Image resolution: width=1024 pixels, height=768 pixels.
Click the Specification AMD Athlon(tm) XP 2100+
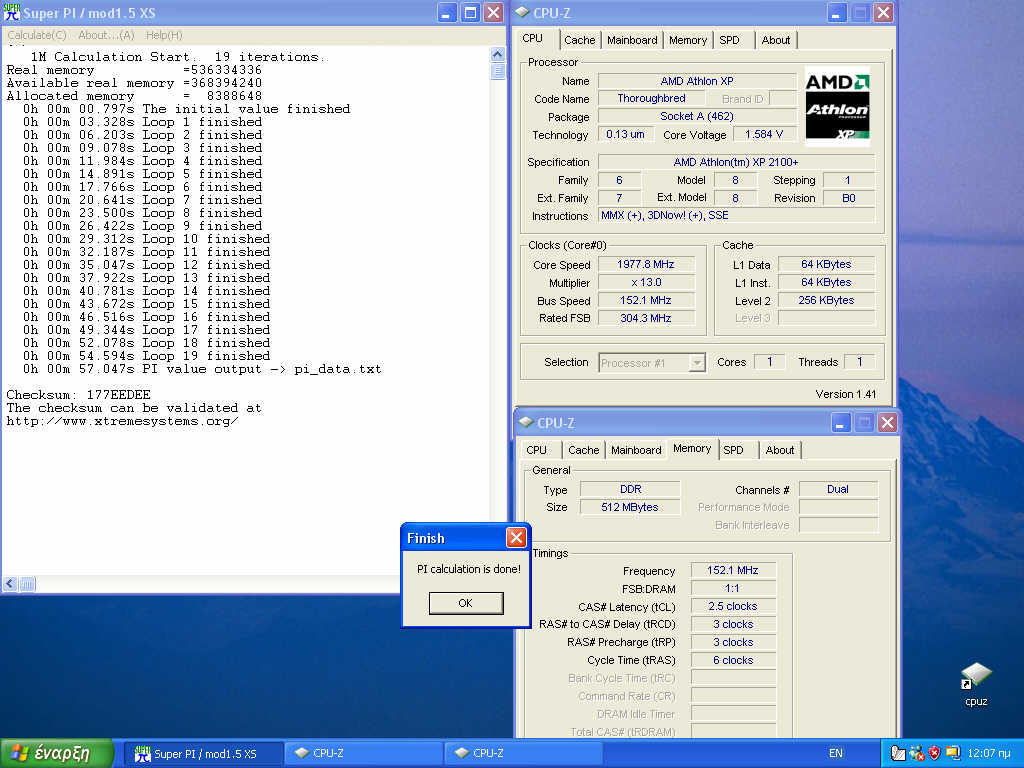[x=736, y=162]
